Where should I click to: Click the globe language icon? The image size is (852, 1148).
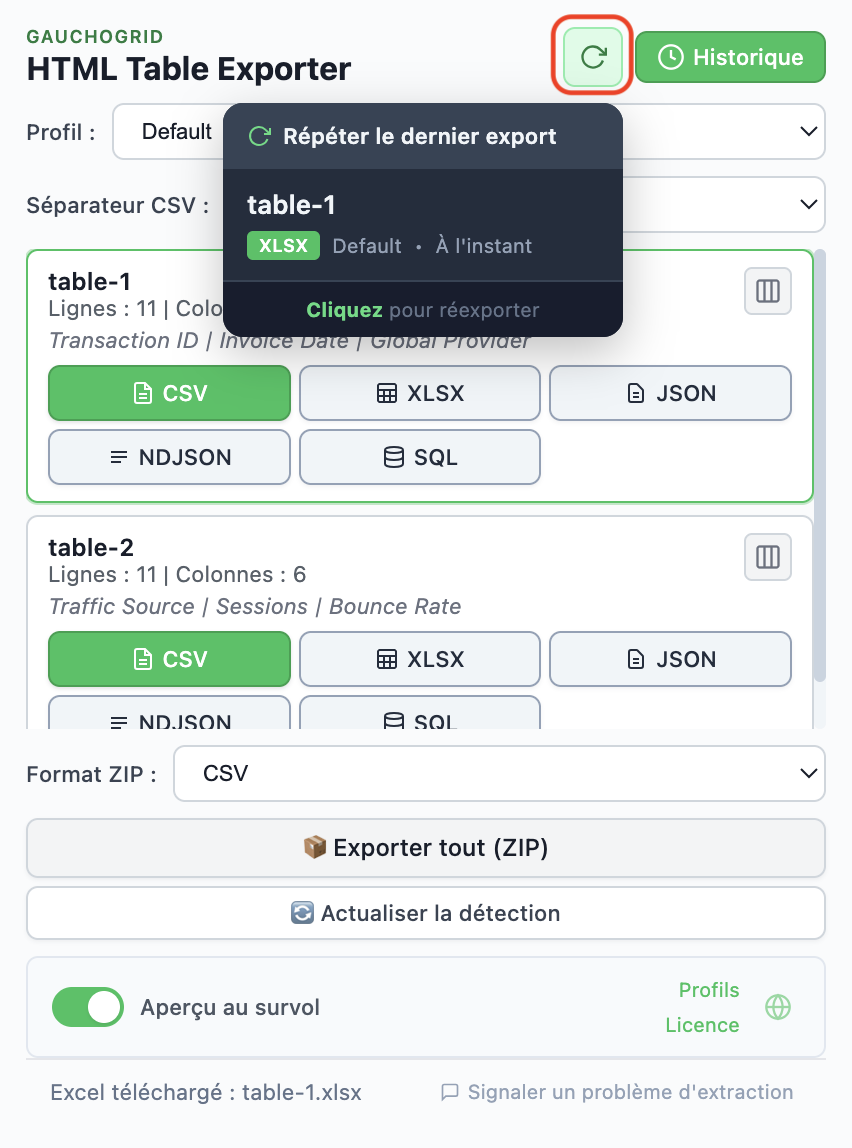(x=778, y=1007)
